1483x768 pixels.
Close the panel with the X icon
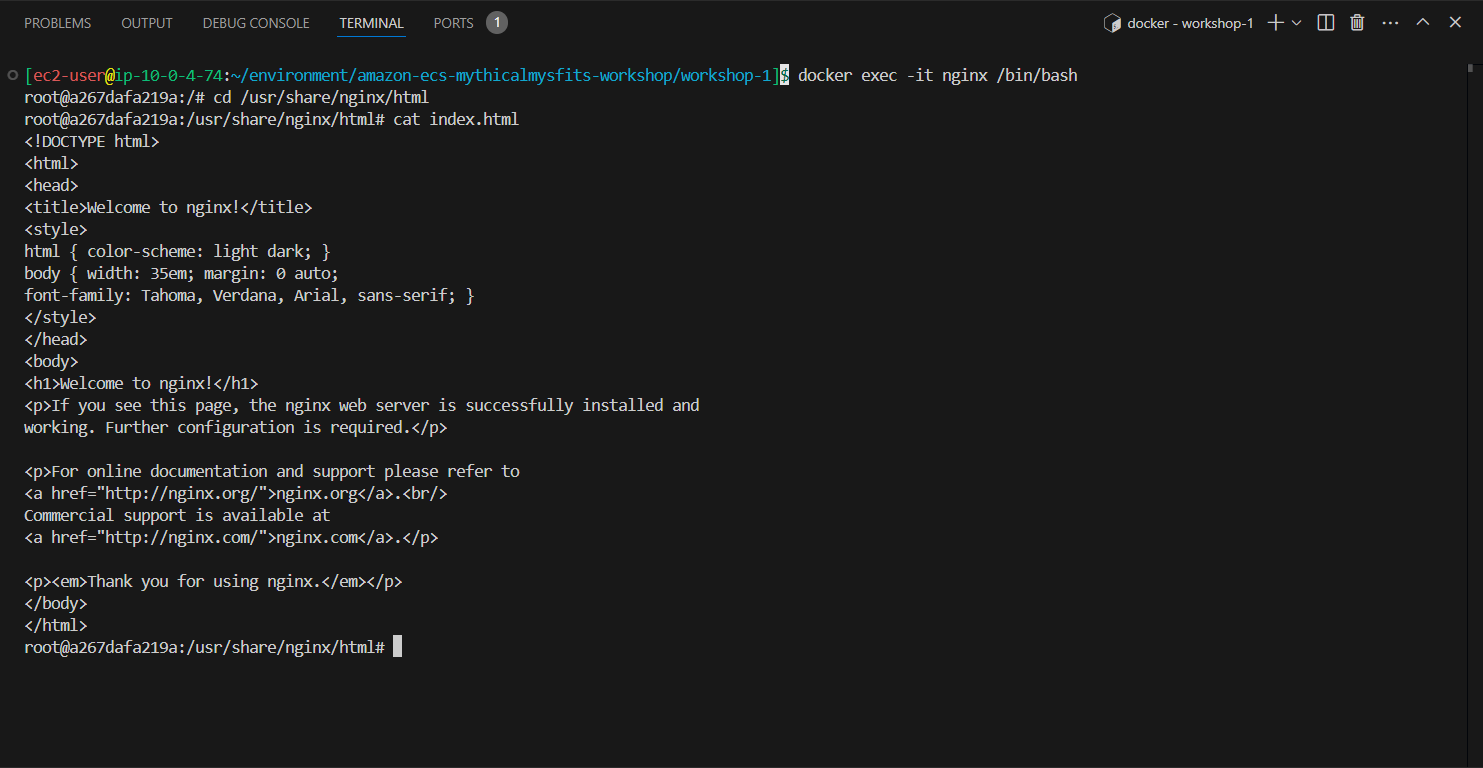tap(1455, 22)
